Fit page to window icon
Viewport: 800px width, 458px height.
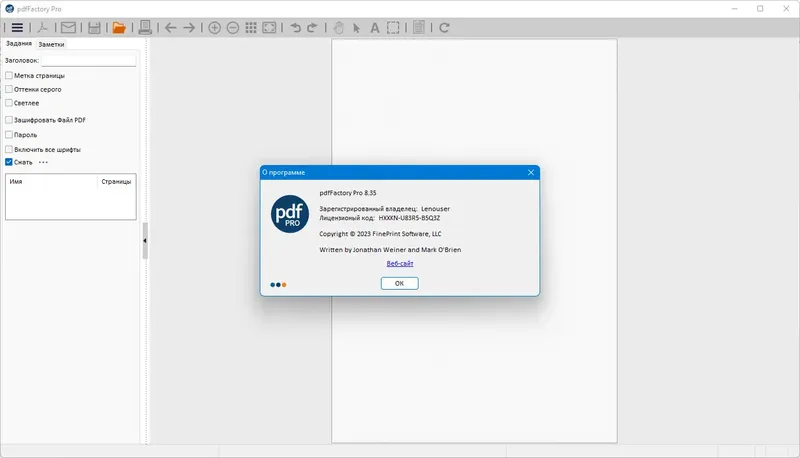pos(269,28)
